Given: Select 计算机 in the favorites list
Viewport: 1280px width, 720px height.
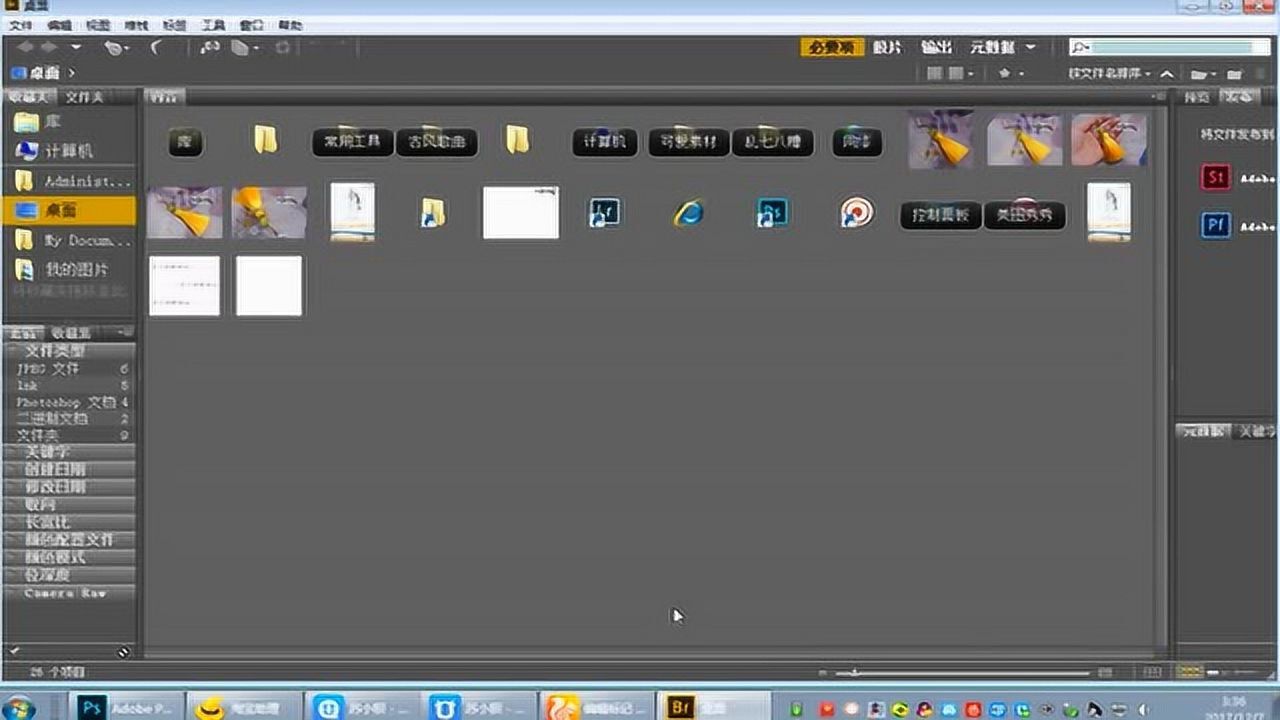Looking at the screenshot, I should [x=68, y=151].
